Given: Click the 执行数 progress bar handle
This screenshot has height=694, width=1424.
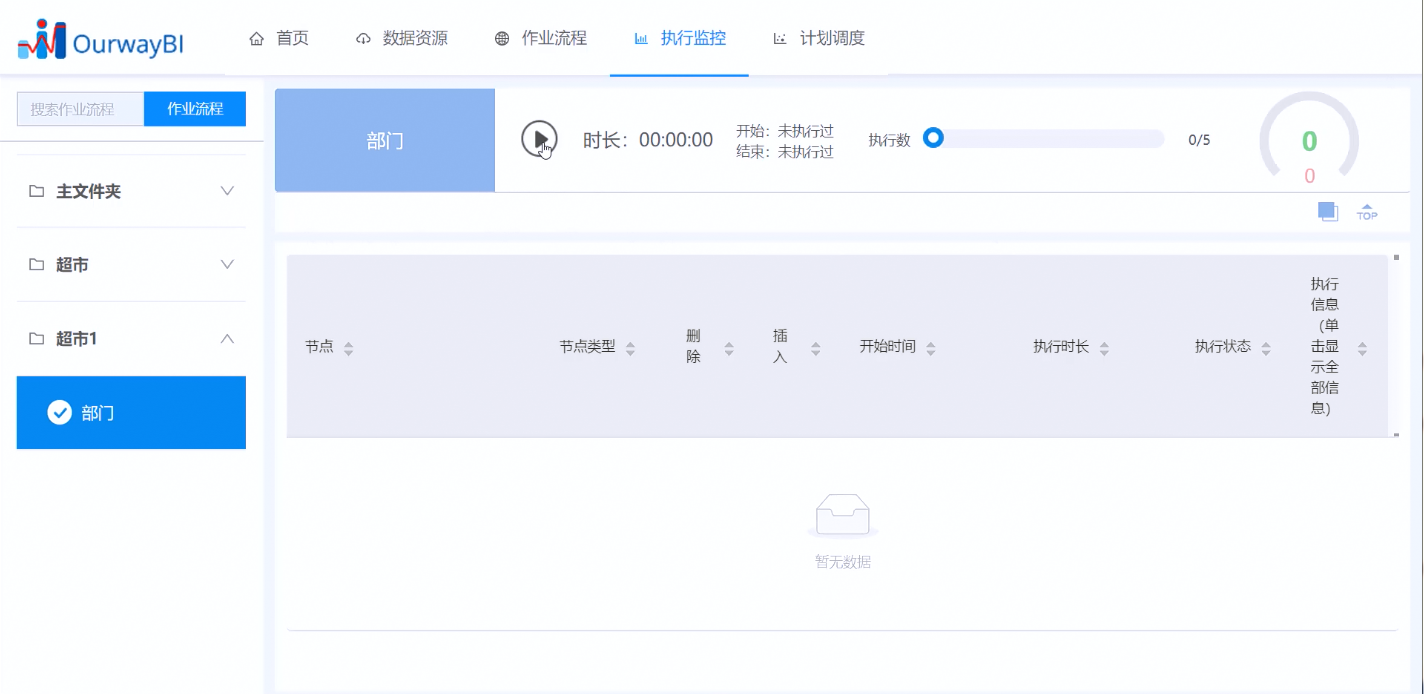Looking at the screenshot, I should (933, 138).
